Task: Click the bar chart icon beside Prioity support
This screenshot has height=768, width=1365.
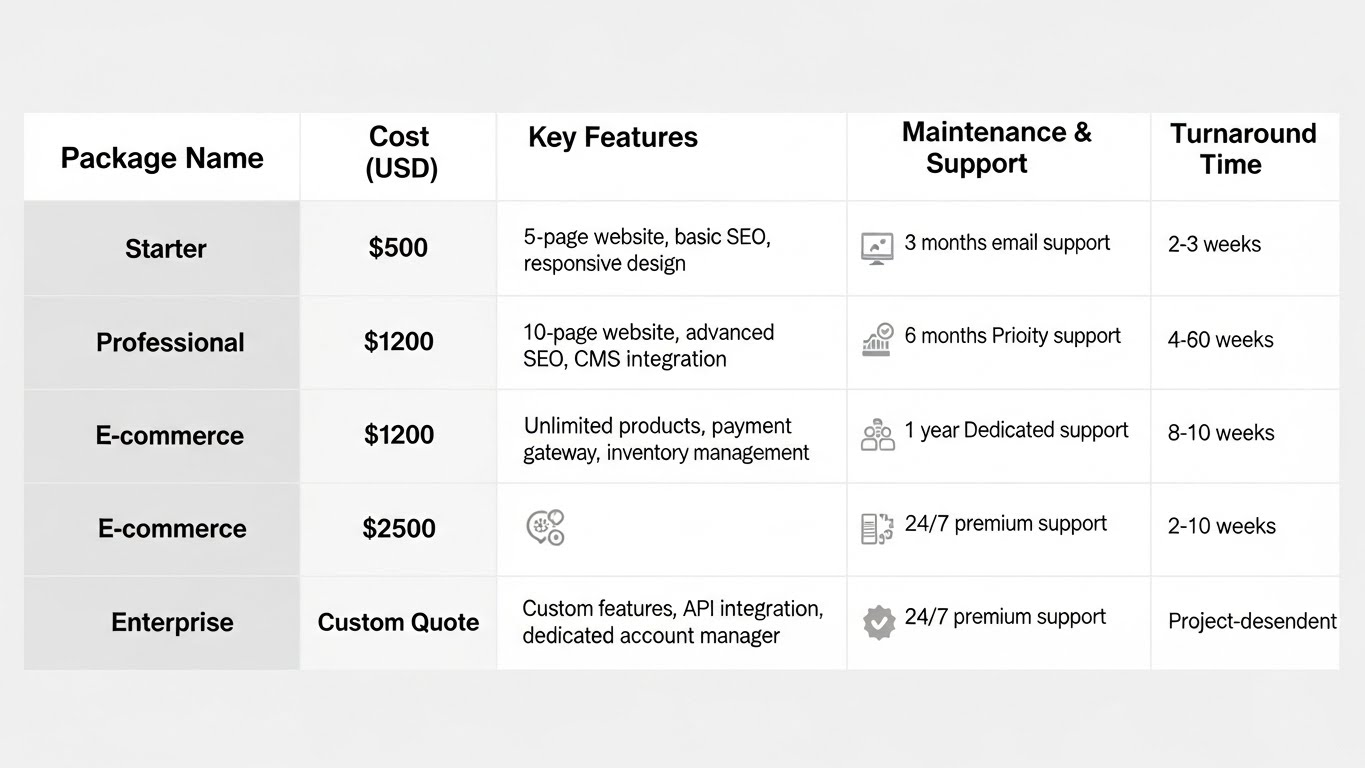Action: point(877,339)
